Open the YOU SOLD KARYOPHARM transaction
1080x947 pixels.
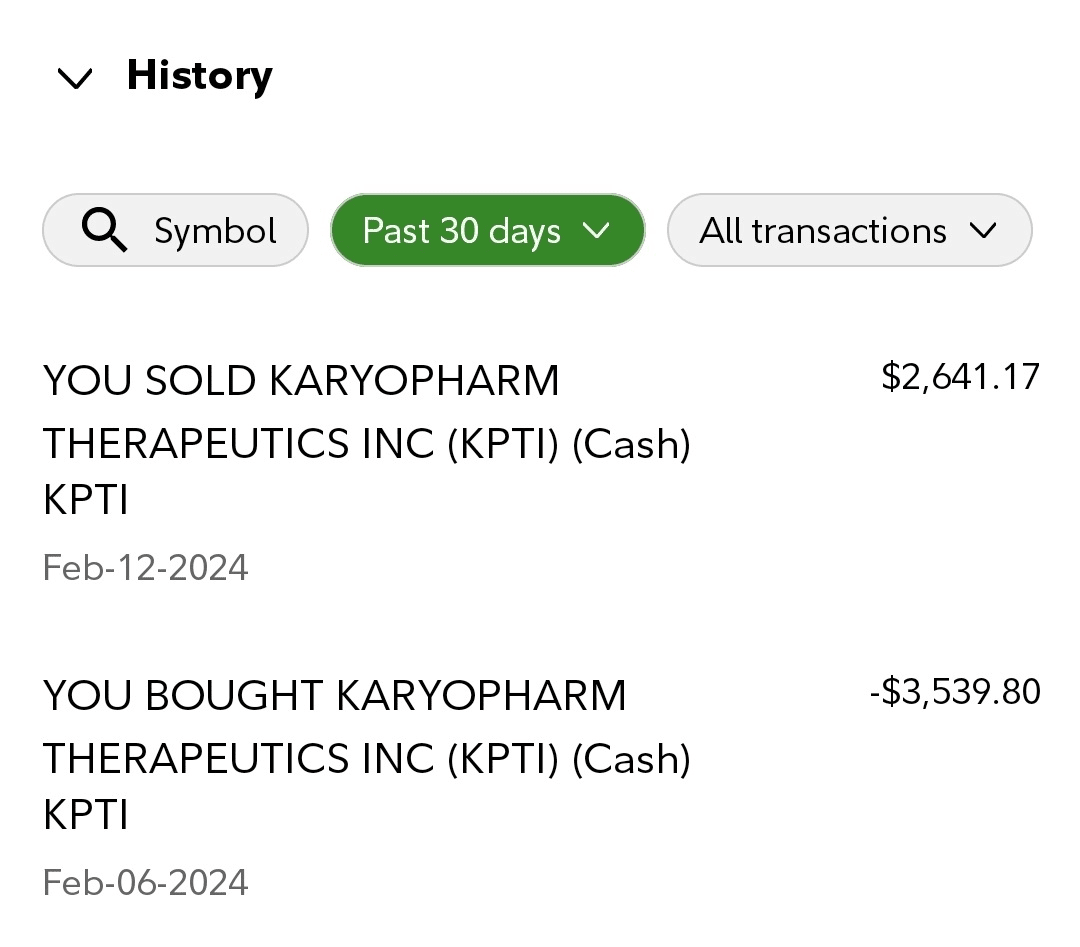301,382
